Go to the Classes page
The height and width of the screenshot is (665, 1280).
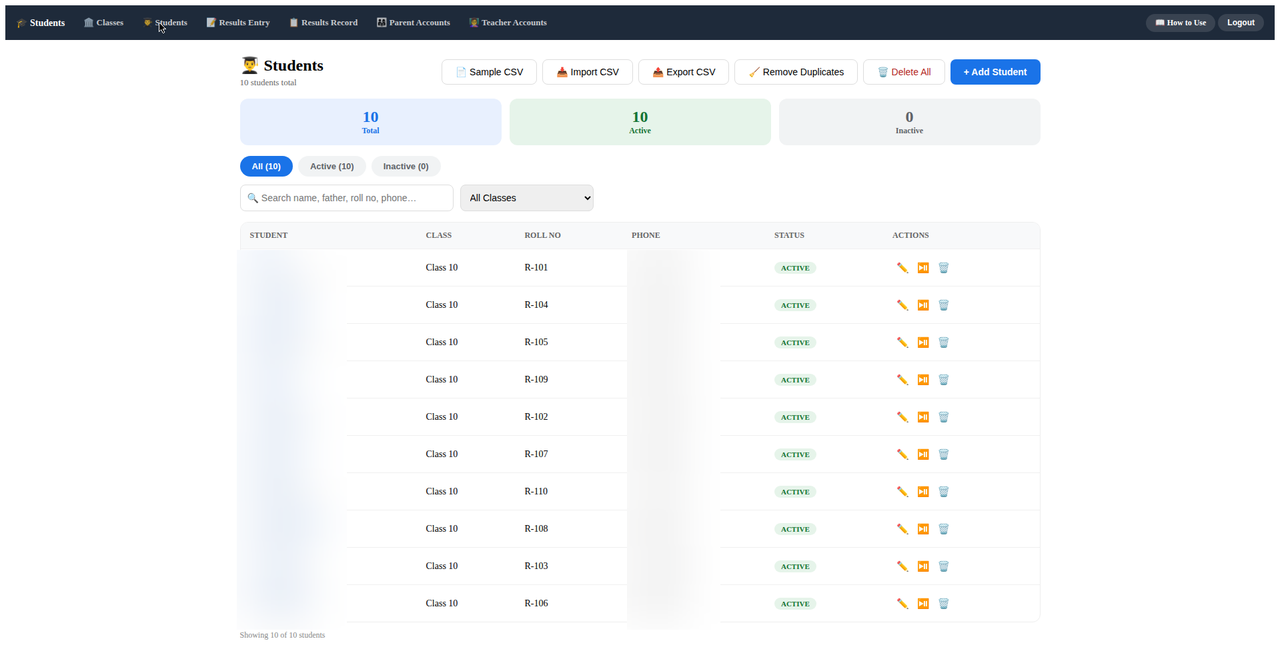click(x=104, y=22)
